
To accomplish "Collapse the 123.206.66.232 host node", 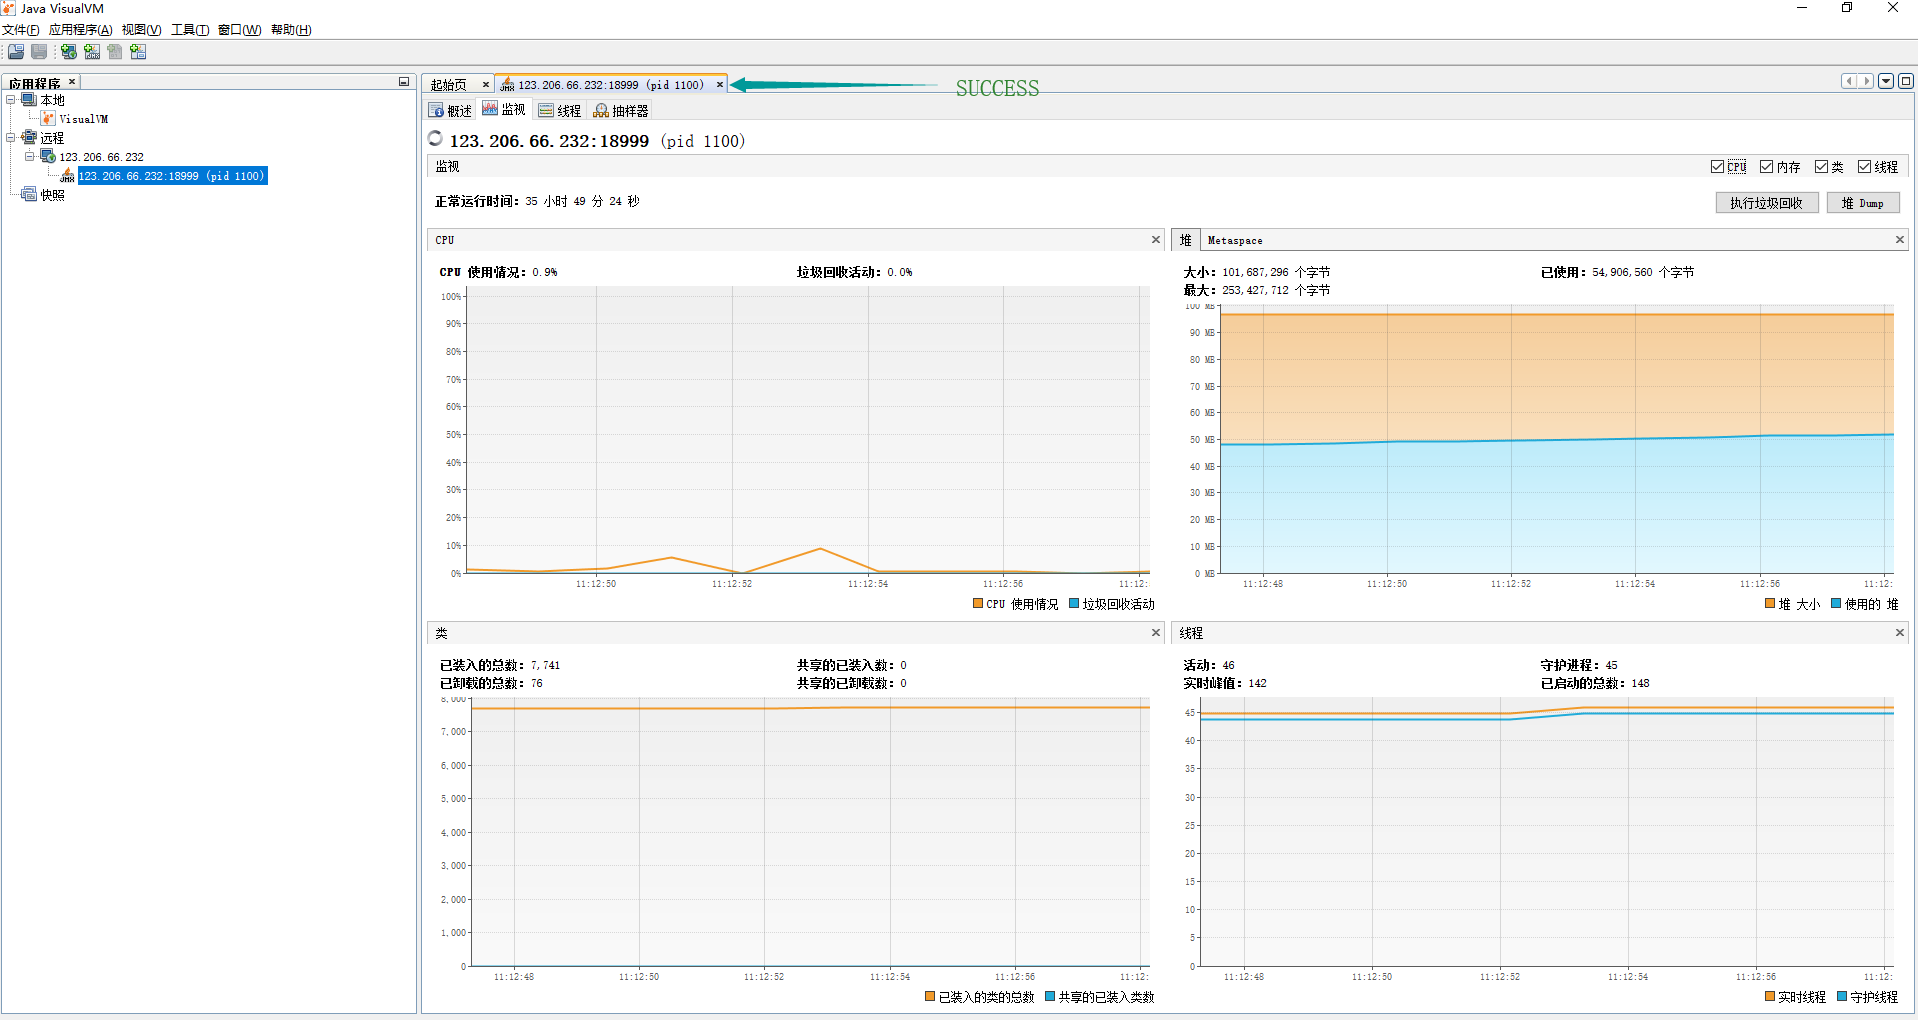I will click(30, 157).
